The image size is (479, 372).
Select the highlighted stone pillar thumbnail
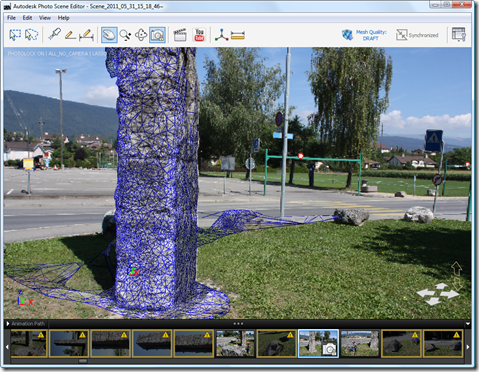point(318,344)
